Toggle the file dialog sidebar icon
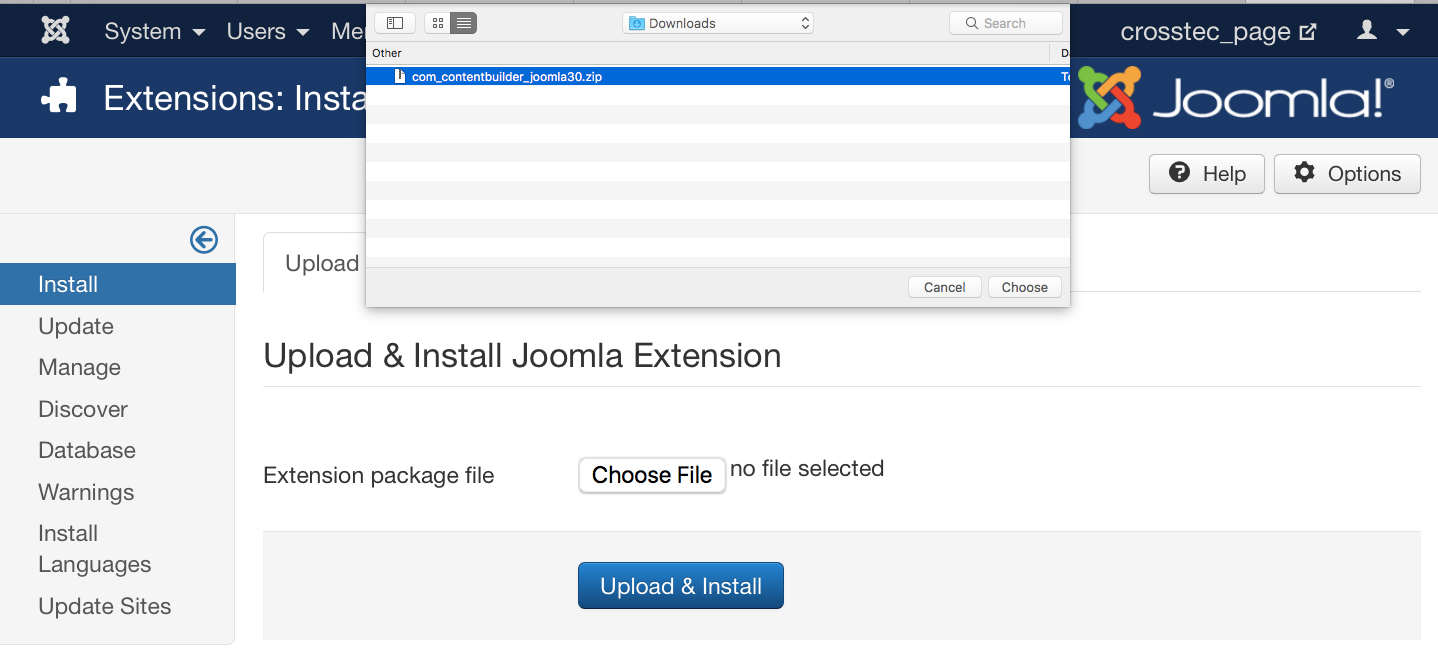The width and height of the screenshot is (1438, 650). pyautogui.click(x=395, y=23)
